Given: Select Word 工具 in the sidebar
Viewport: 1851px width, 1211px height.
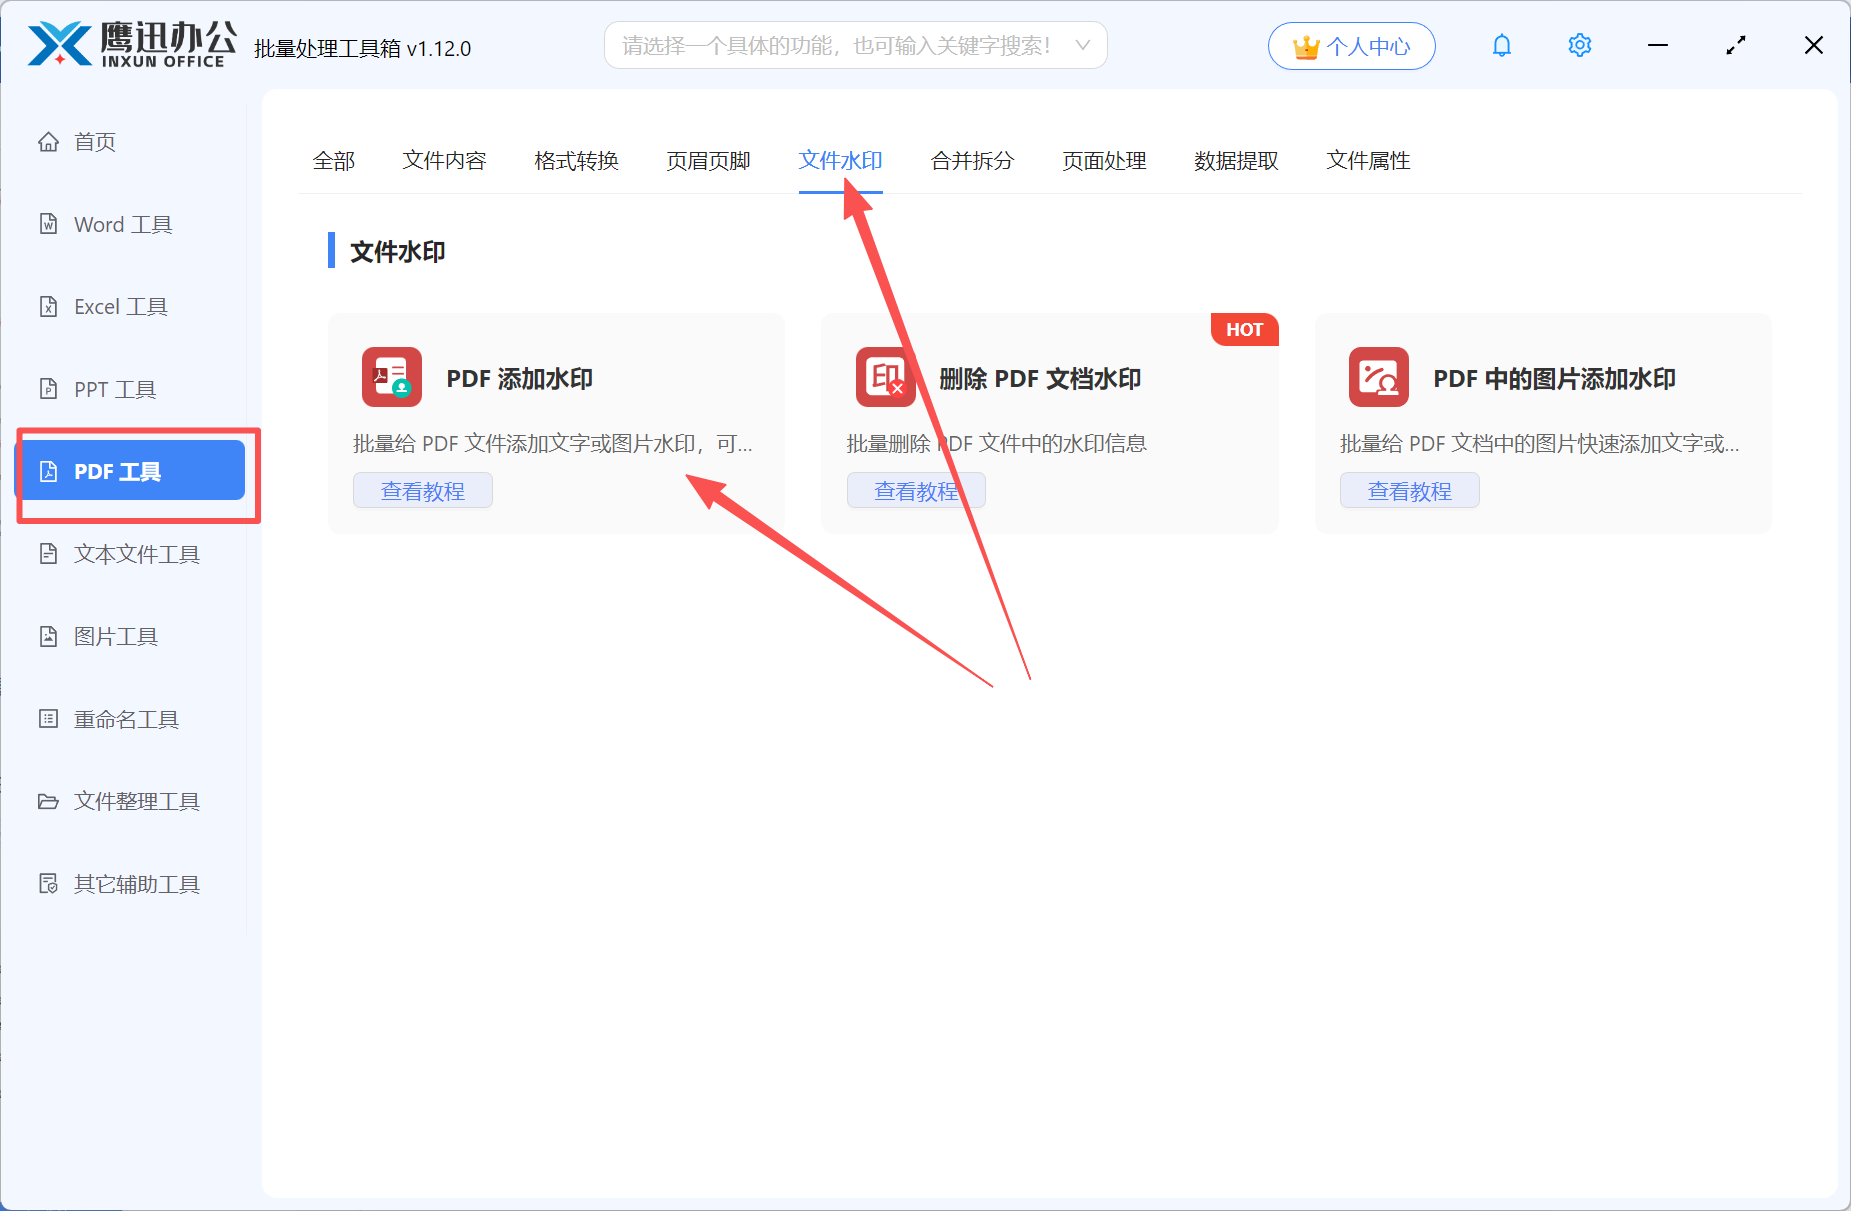Looking at the screenshot, I should pyautogui.click(x=122, y=224).
